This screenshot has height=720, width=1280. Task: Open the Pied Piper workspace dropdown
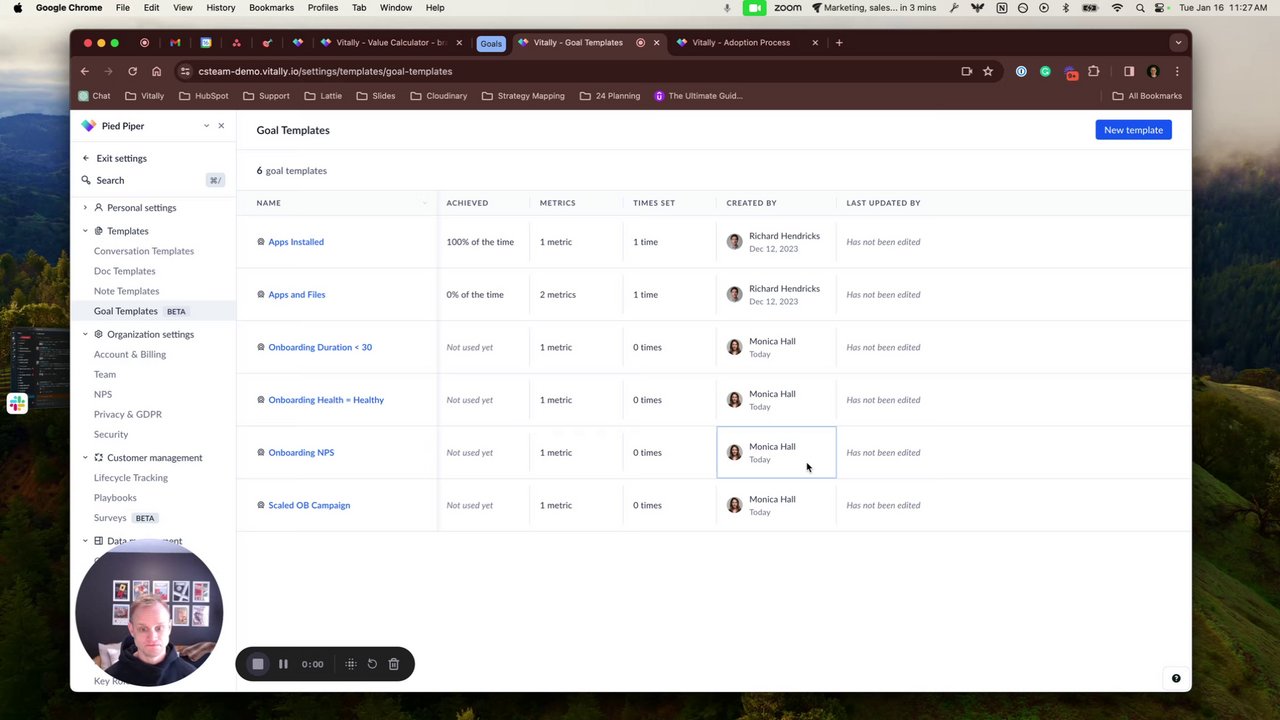coord(206,126)
